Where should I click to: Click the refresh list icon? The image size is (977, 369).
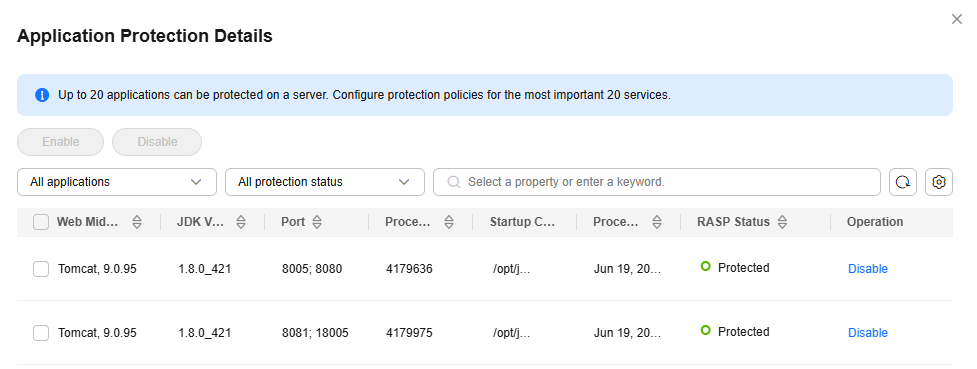pos(902,182)
